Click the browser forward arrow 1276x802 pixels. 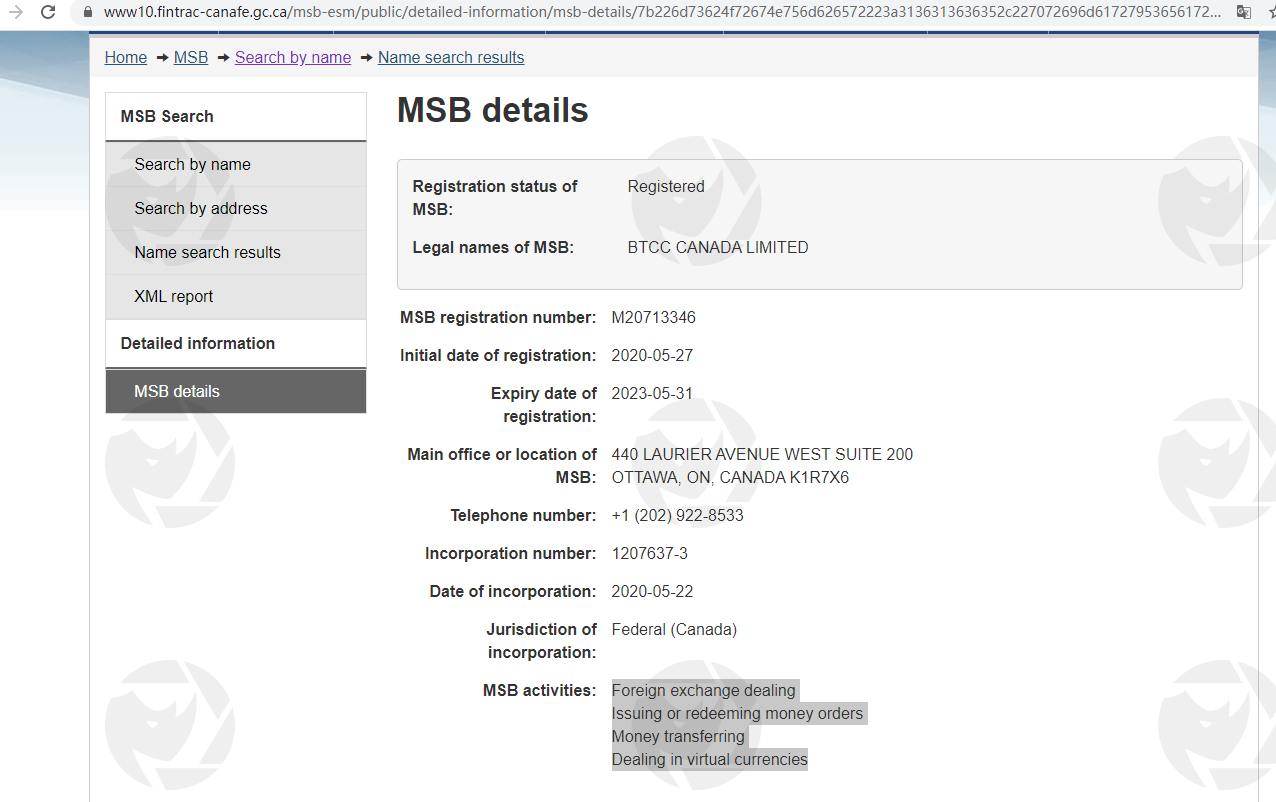click(15, 13)
